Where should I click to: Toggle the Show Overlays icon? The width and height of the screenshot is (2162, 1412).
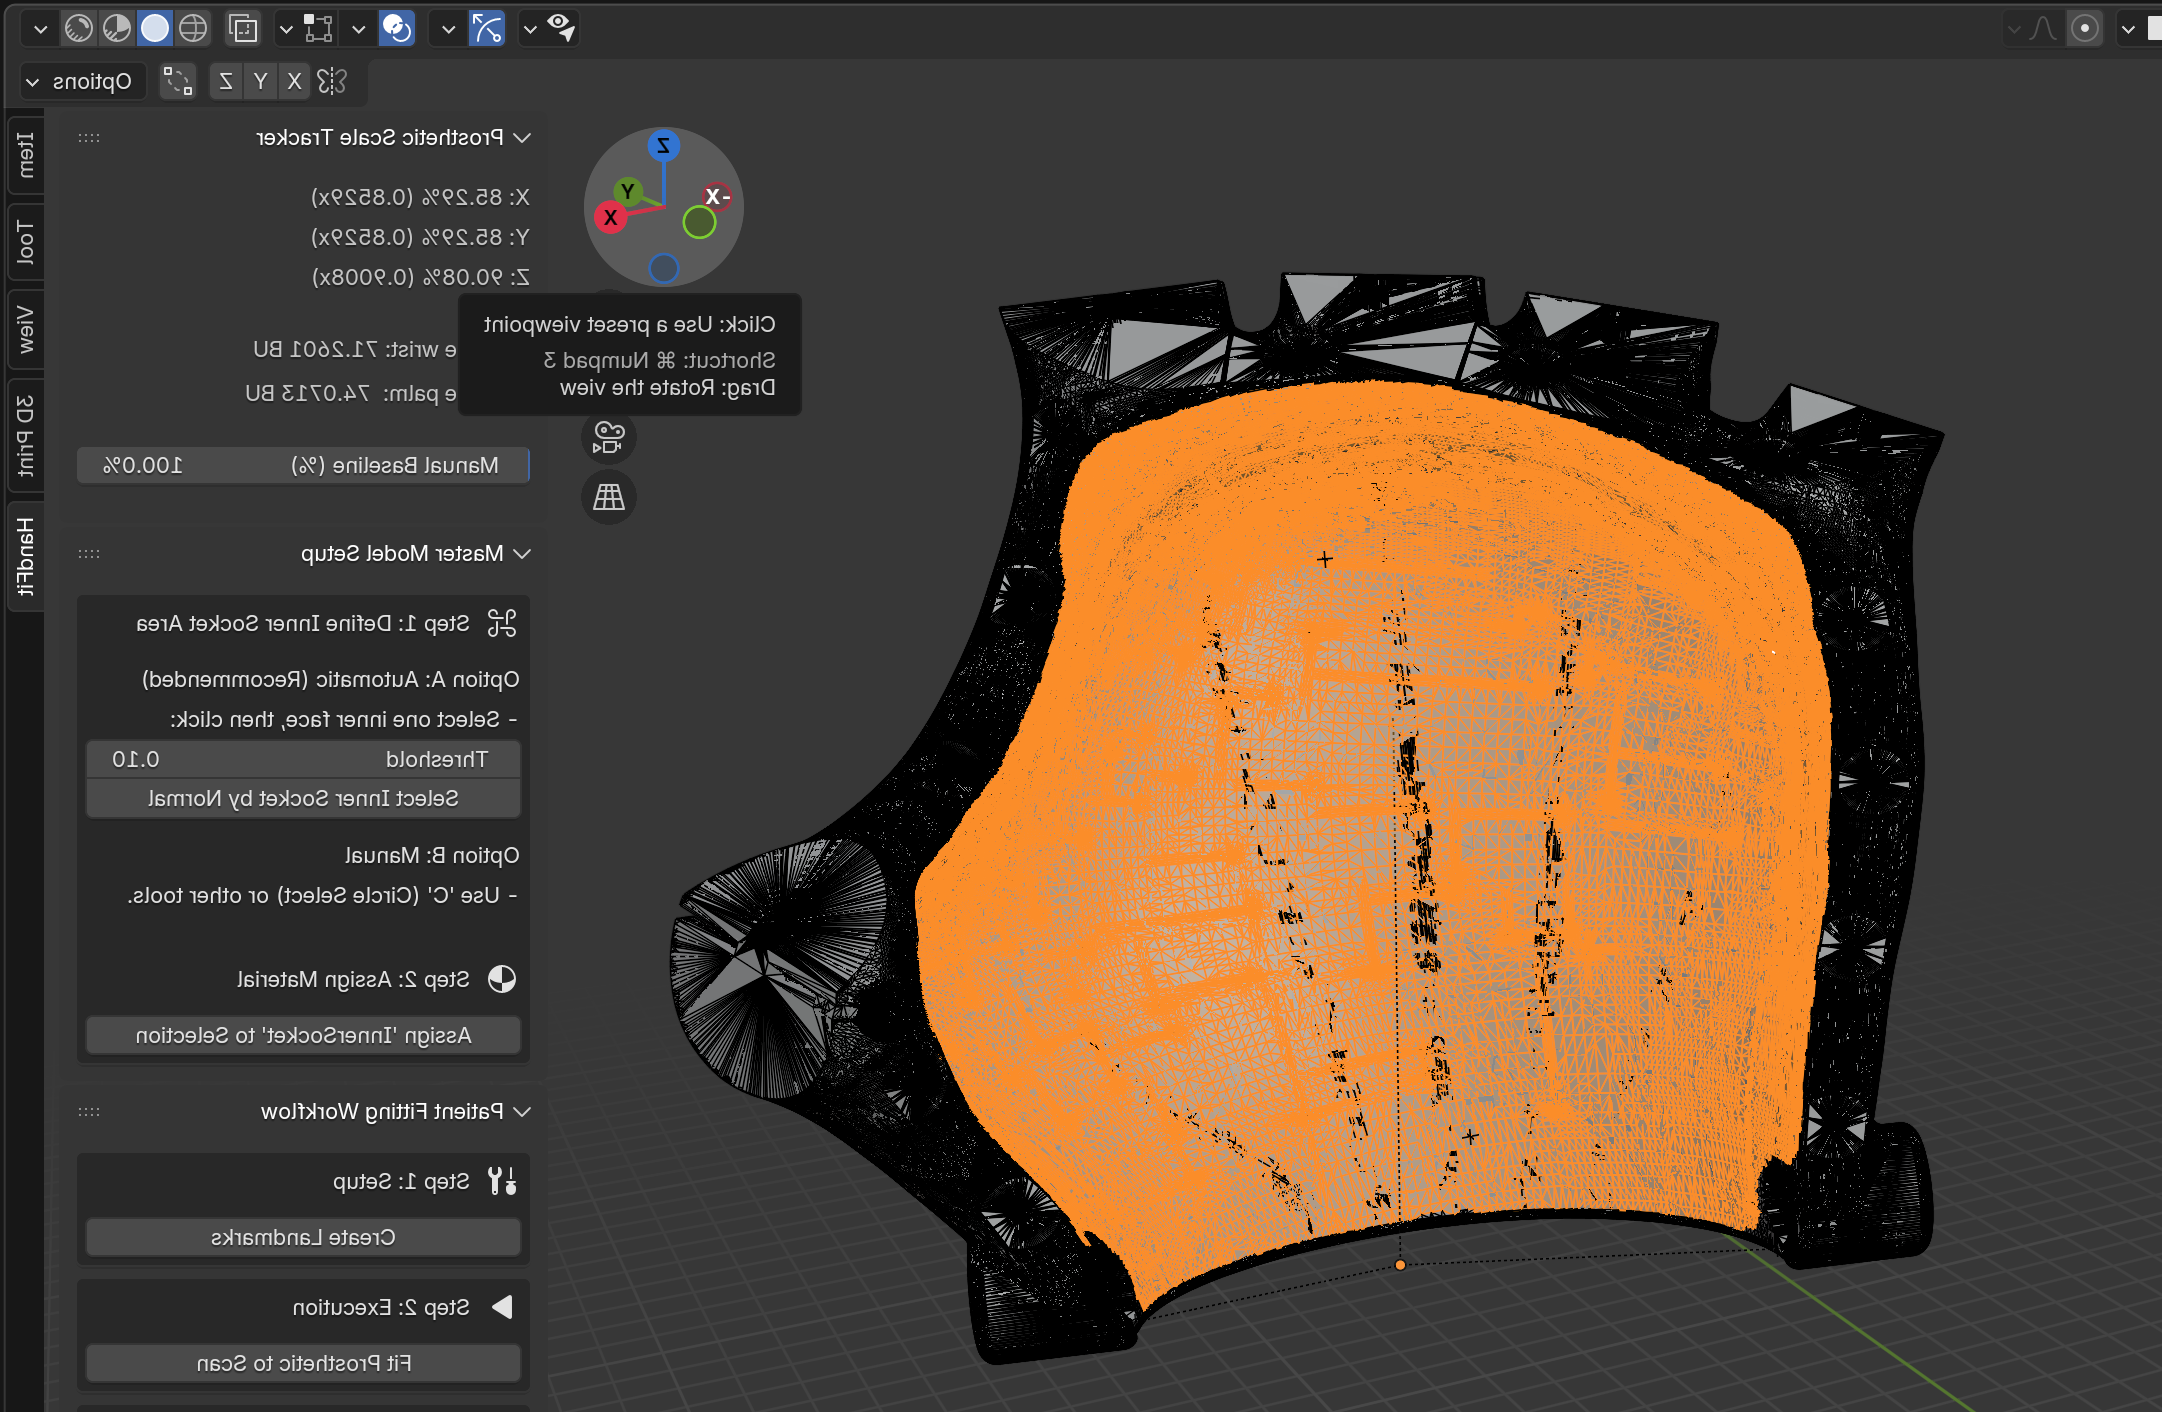(x=397, y=28)
